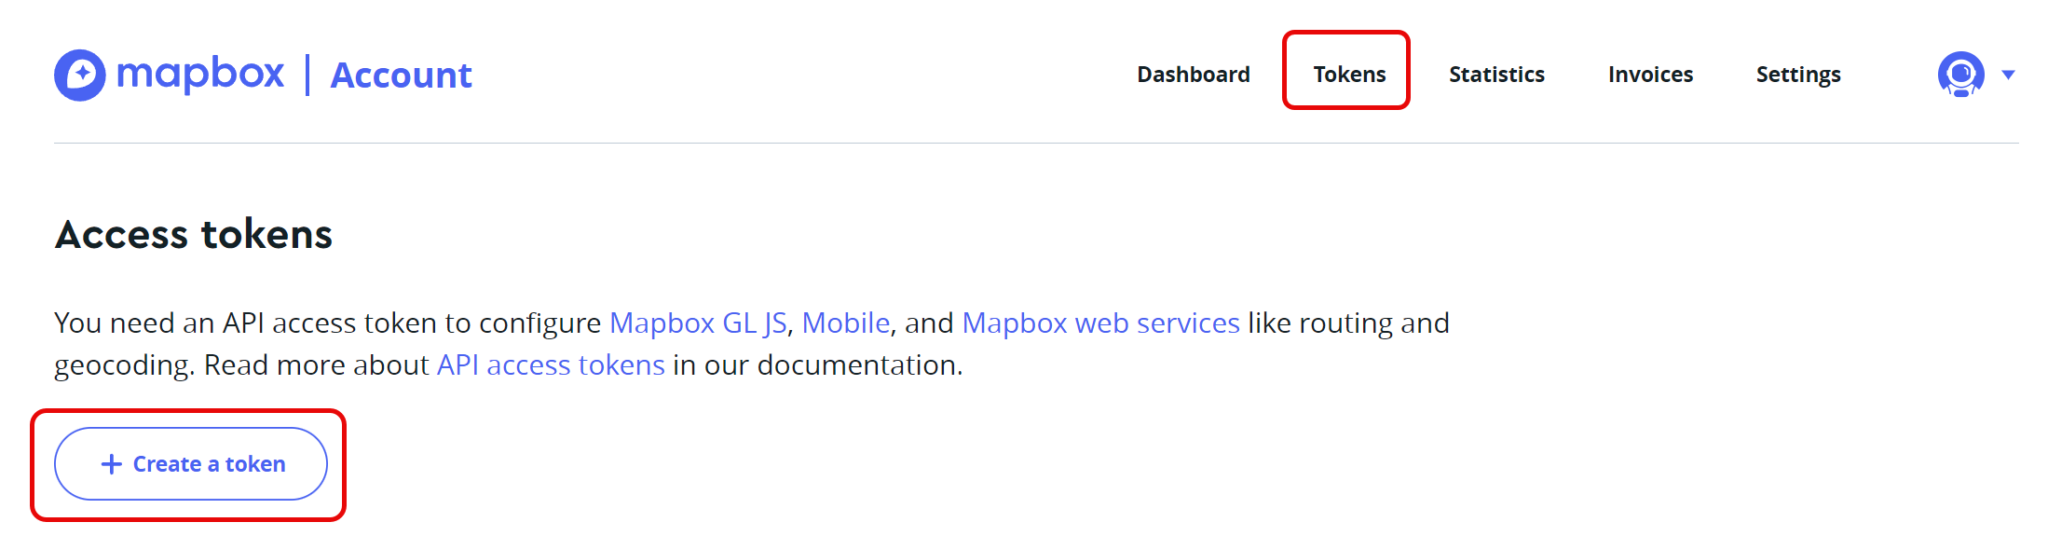Follow the Mapbox GL JS link

(x=698, y=323)
